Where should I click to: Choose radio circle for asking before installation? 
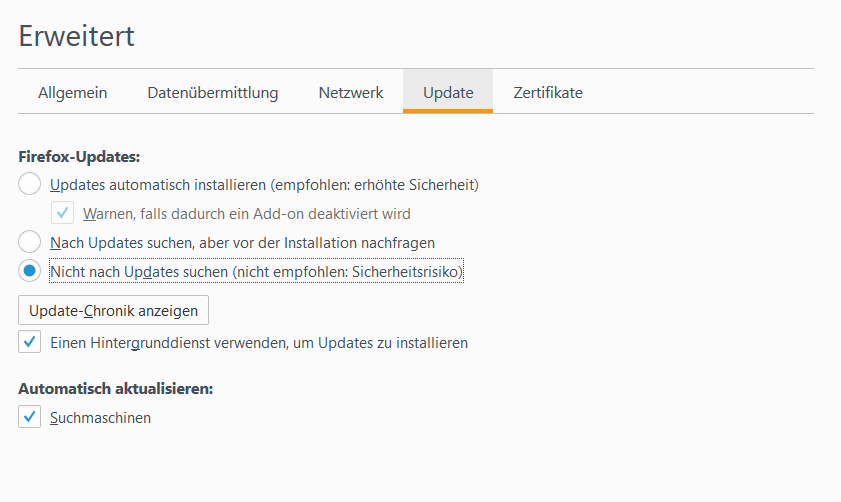[x=29, y=241]
